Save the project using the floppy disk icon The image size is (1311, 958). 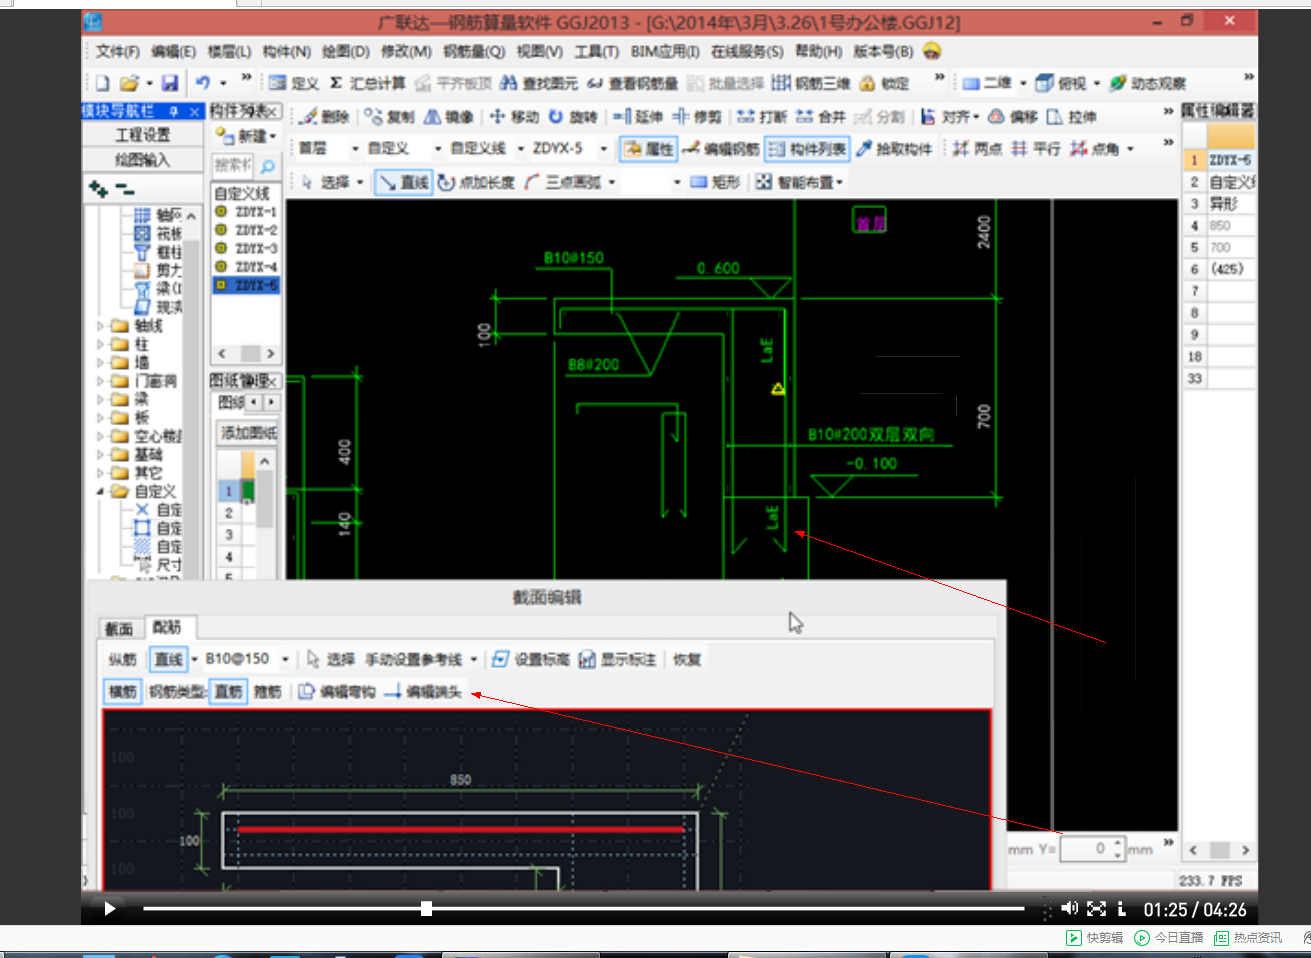pyautogui.click(x=169, y=83)
